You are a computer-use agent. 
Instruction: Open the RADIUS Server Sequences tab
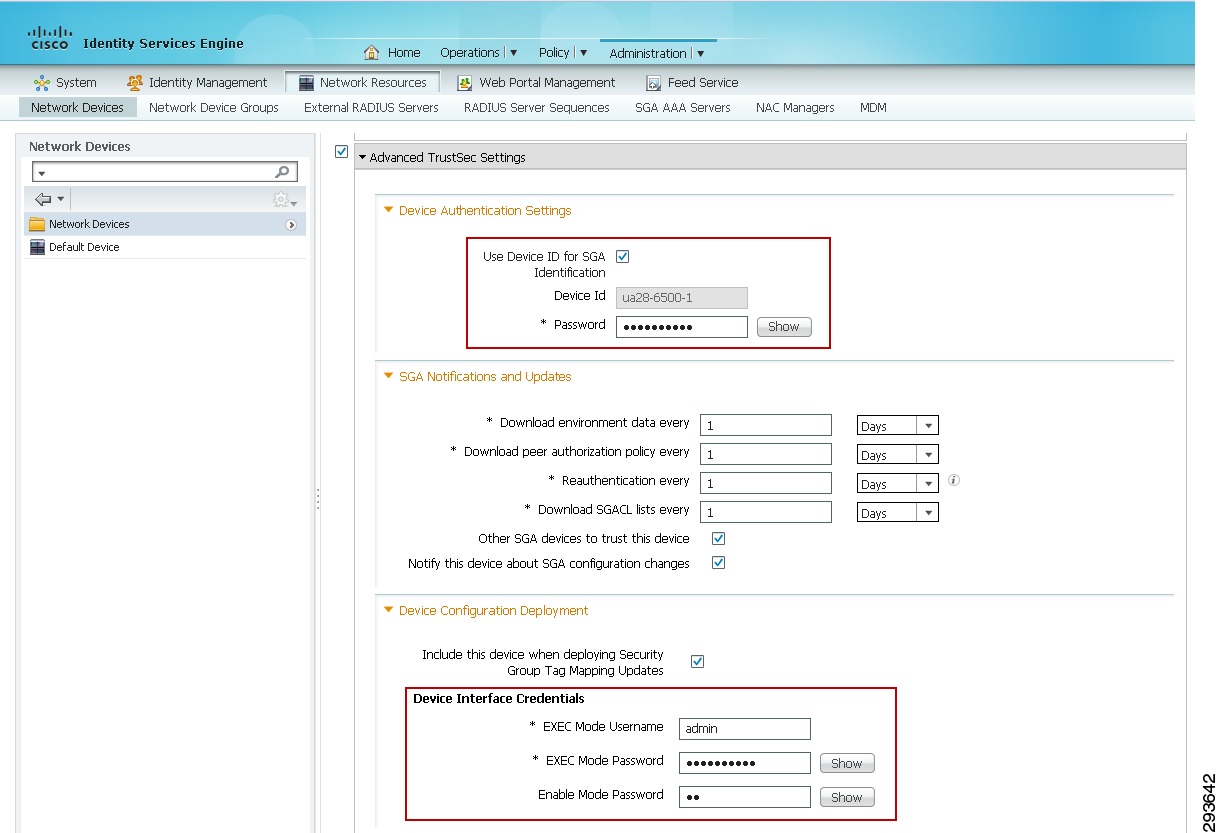coord(537,108)
